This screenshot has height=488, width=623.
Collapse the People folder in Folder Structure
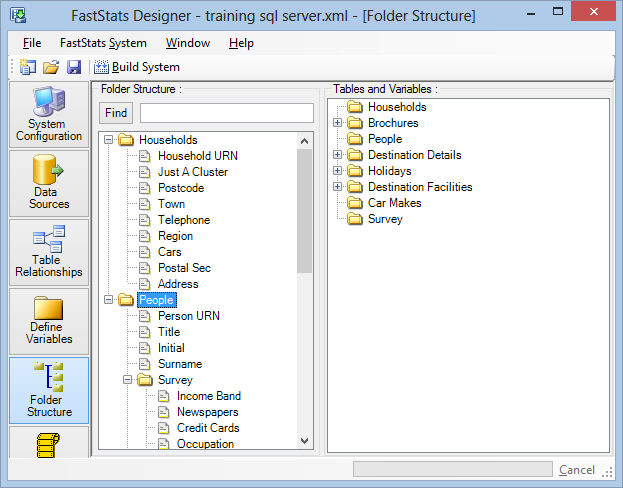(x=108, y=300)
